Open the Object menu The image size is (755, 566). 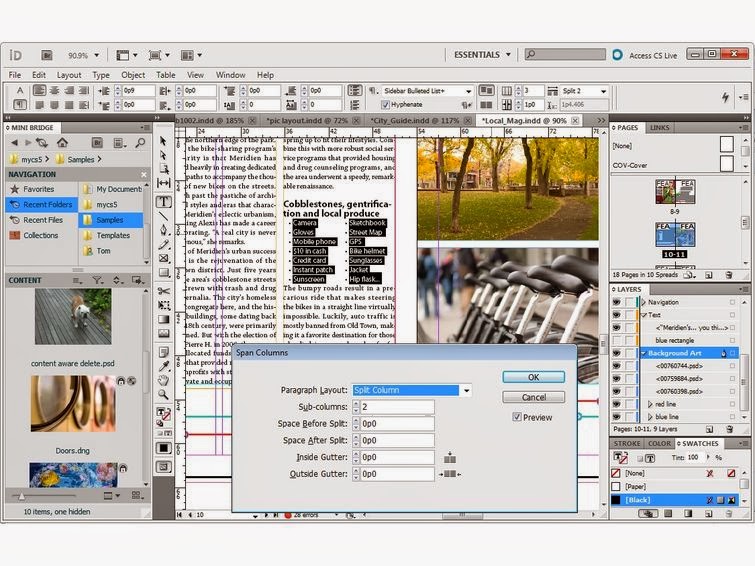133,75
